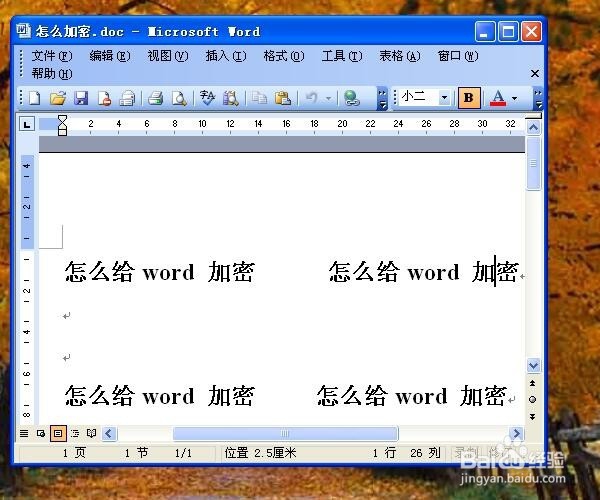Click the split box above the vertical scrollbar
The image size is (600, 500).
[534, 116]
